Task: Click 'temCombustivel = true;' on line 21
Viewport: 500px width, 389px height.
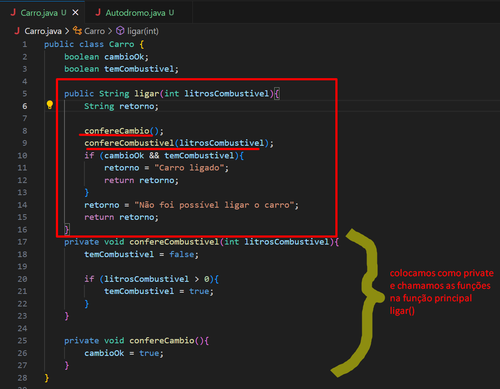Action: click(159, 291)
